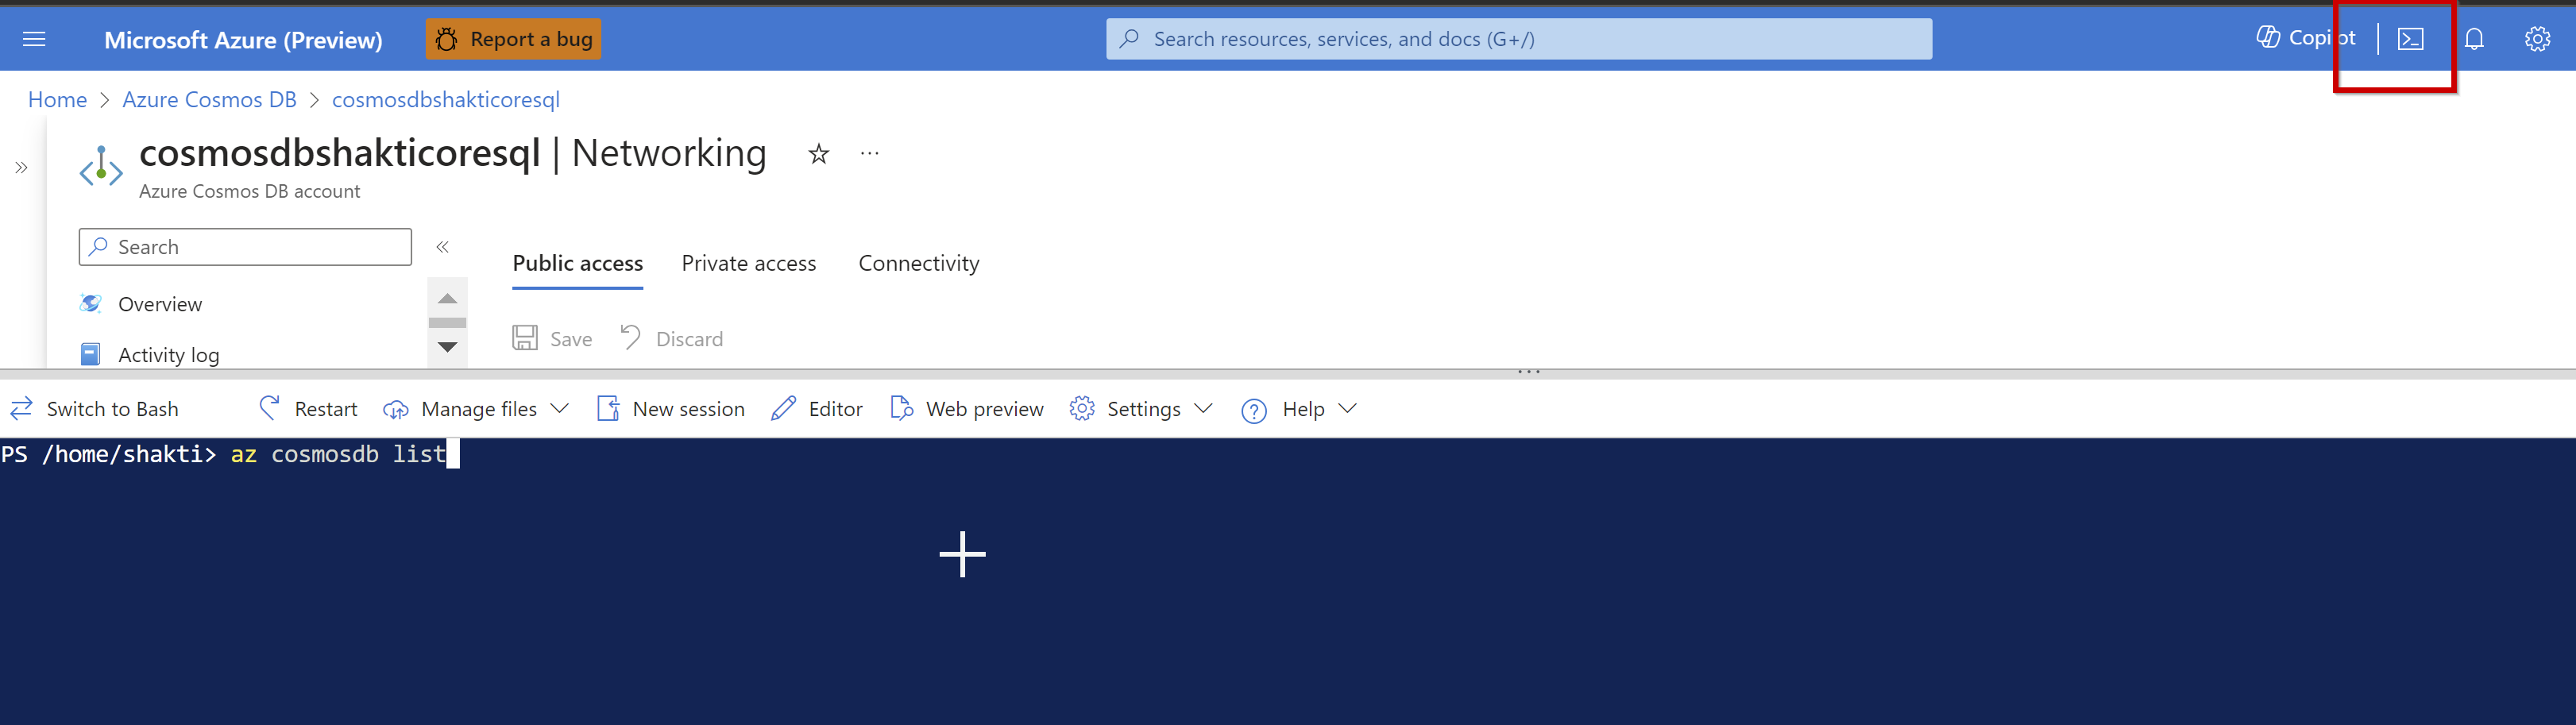Navigate to Azure Cosmos DB via breadcrumb
The width and height of the screenshot is (2576, 725).
coord(209,99)
